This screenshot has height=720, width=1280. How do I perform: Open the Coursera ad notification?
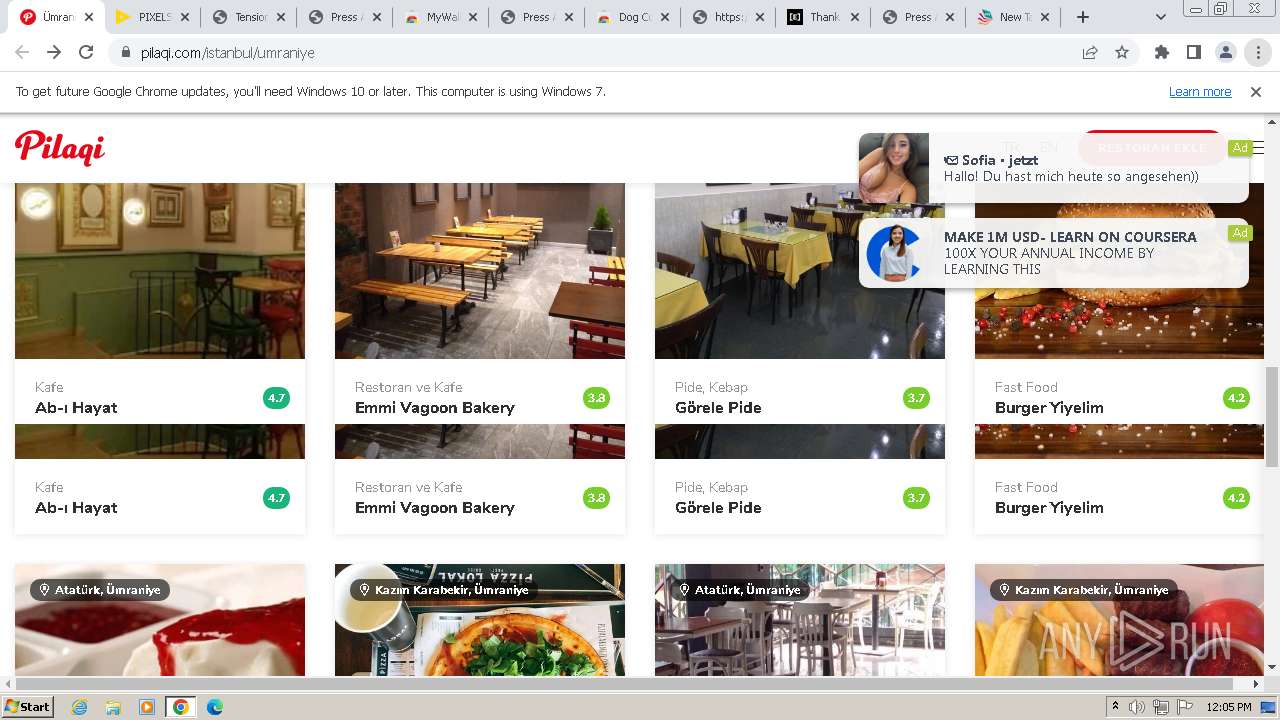(x=1054, y=253)
